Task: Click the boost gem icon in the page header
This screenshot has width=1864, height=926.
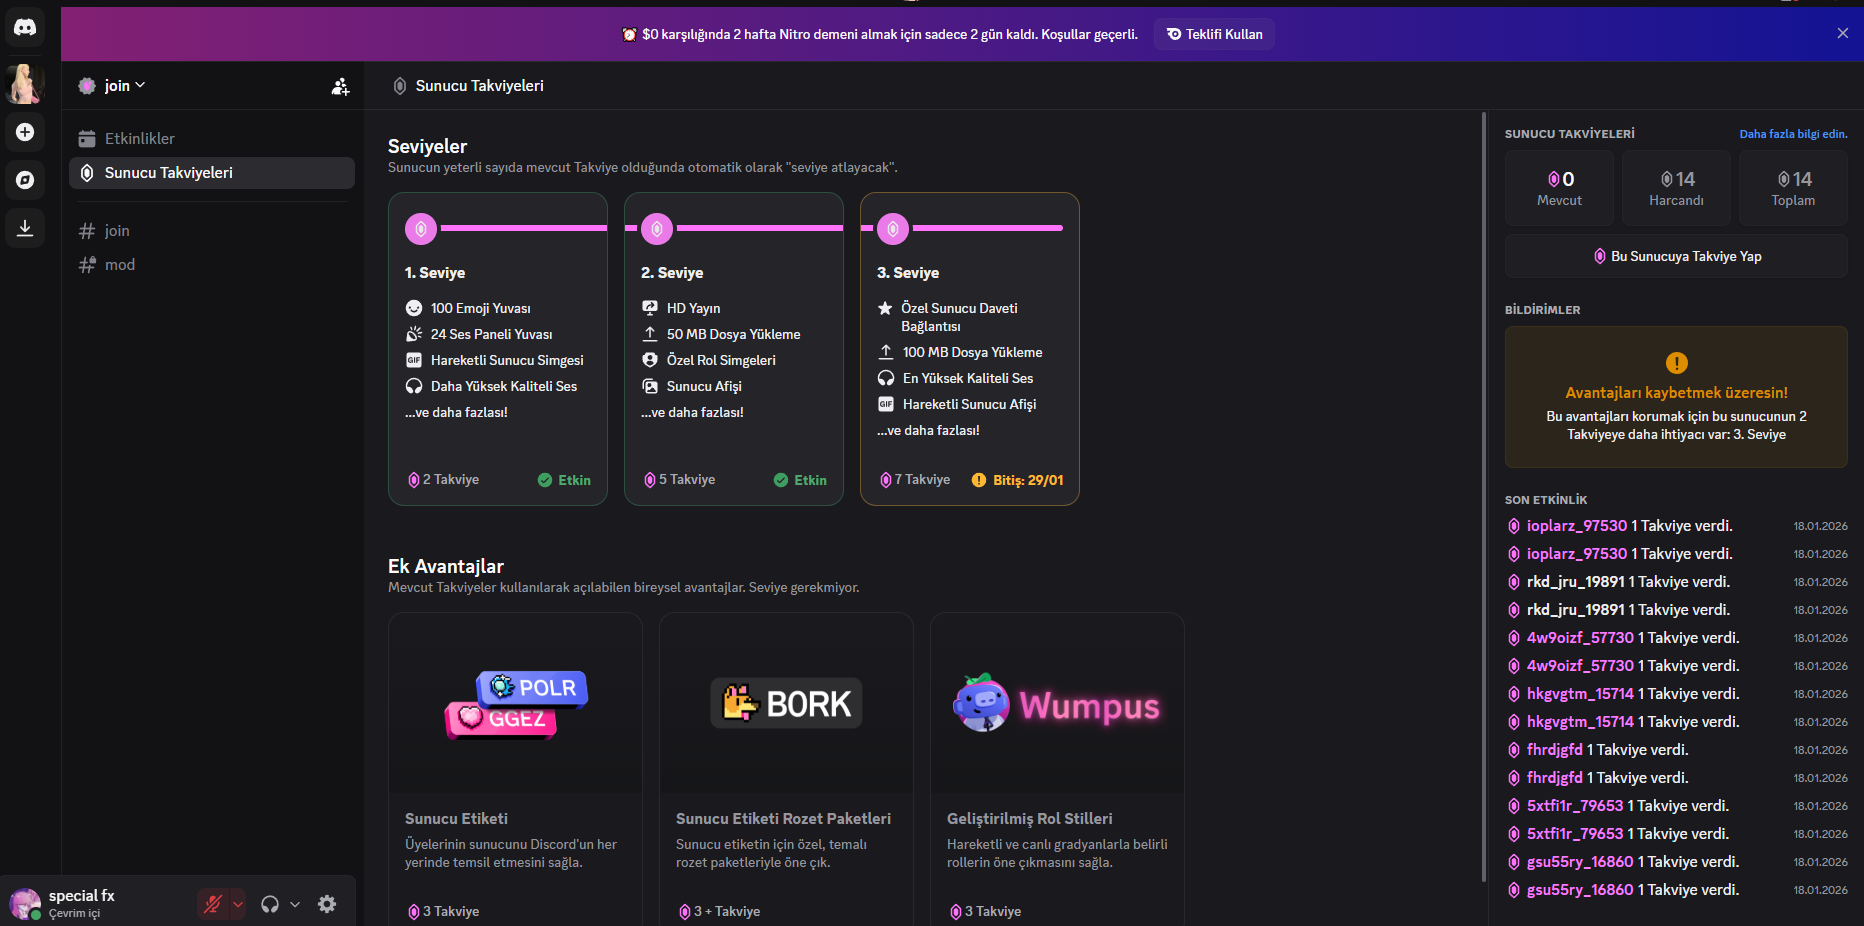Action: pos(400,86)
